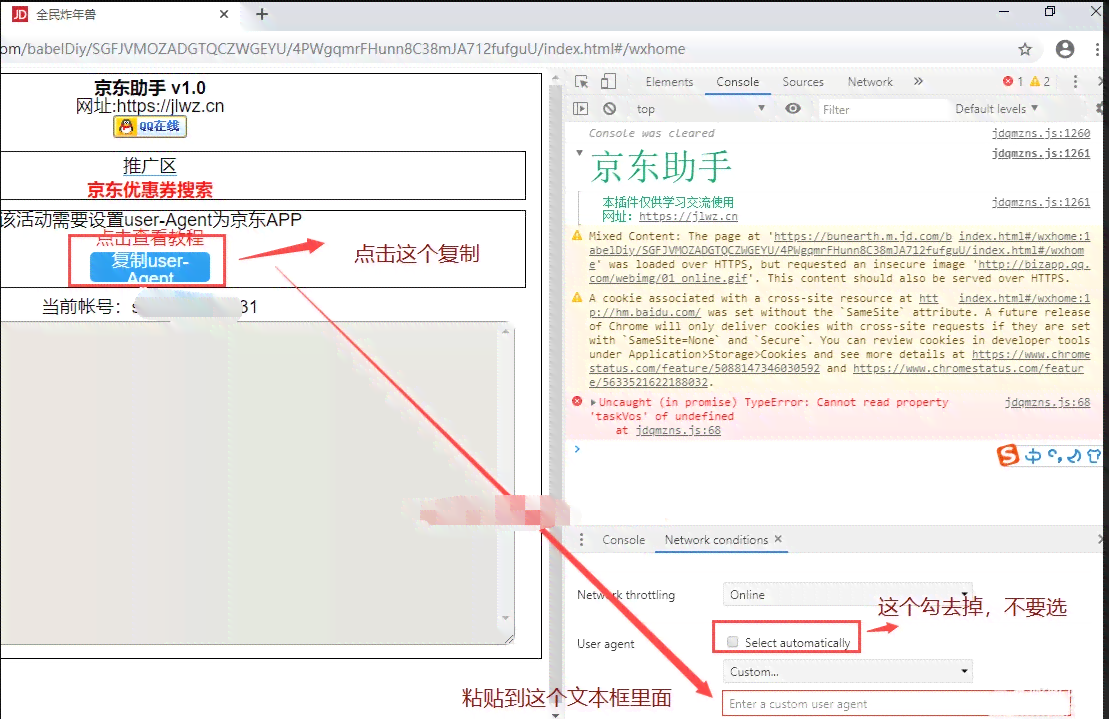Open the Chrome profile avatar icon
1109x719 pixels.
click(1064, 49)
